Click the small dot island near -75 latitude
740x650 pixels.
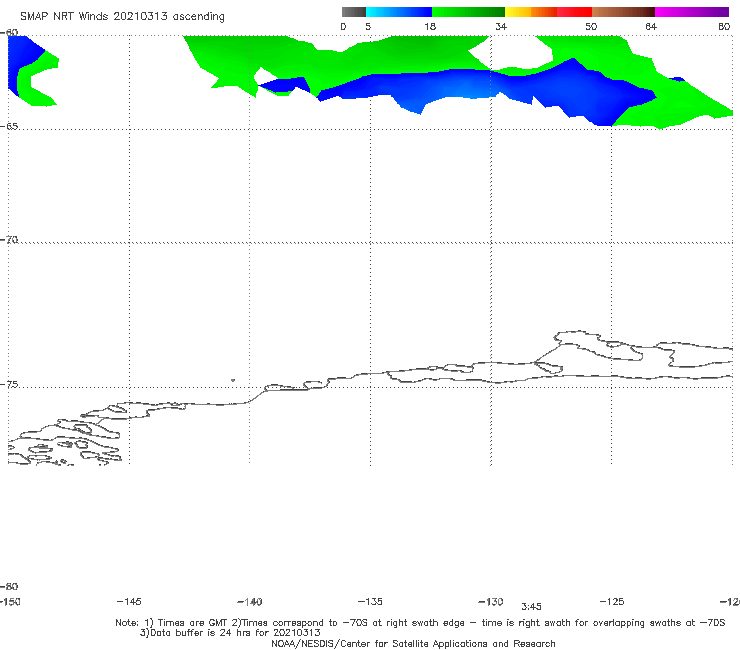(x=233, y=380)
